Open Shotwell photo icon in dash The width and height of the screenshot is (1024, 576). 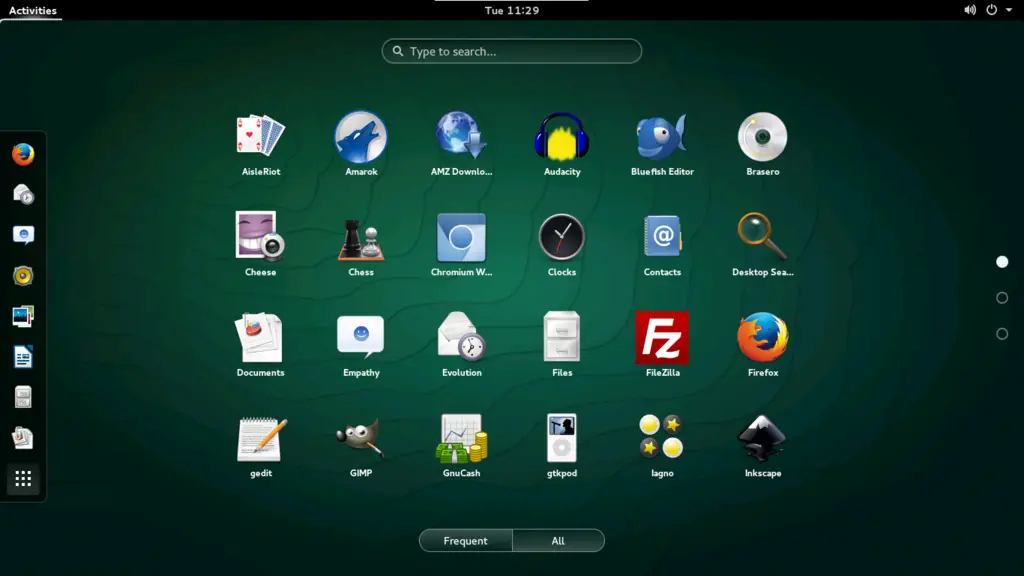coord(23,316)
